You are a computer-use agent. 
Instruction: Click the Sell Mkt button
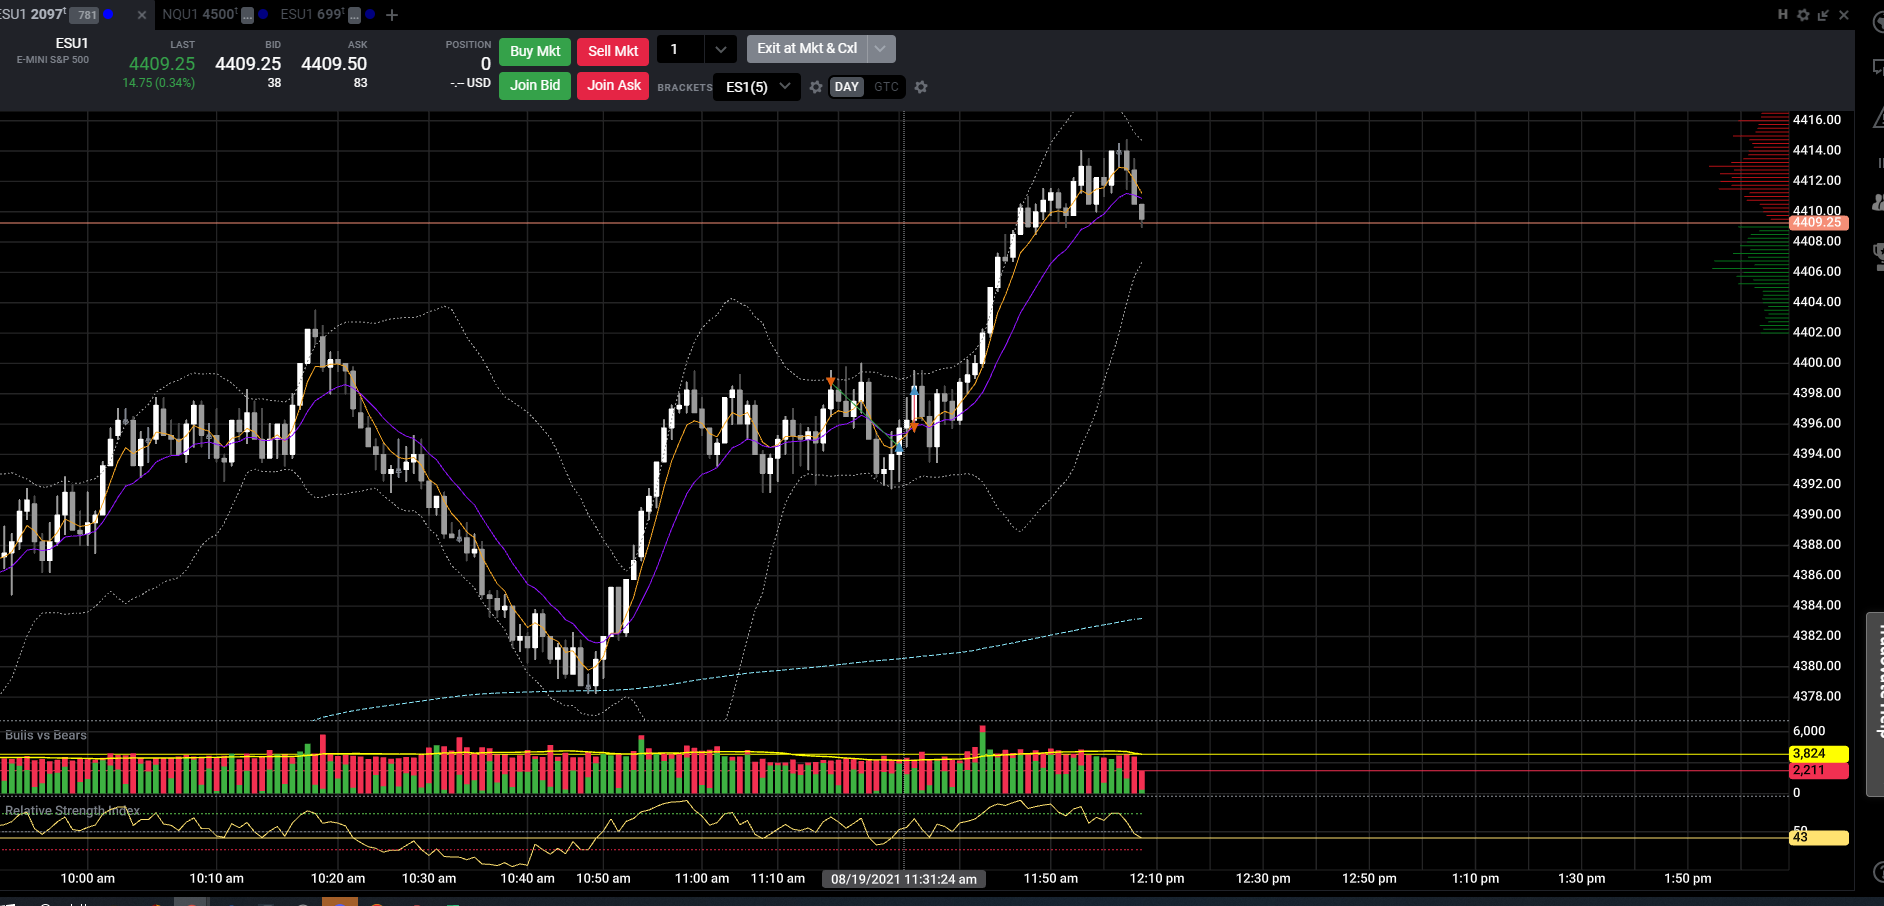point(613,51)
